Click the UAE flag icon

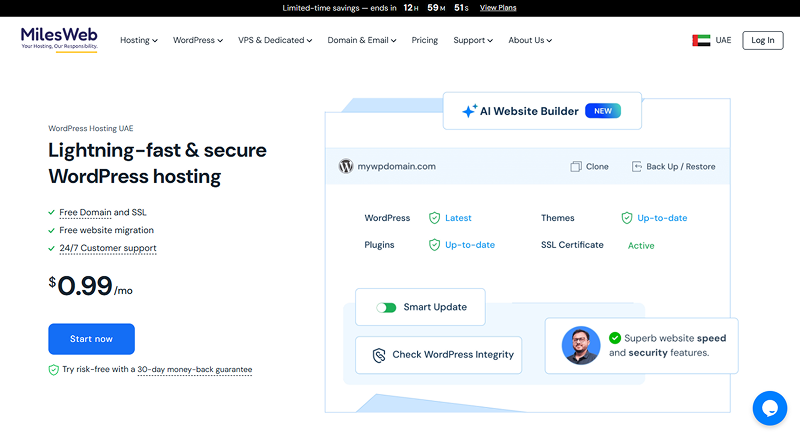click(701, 40)
